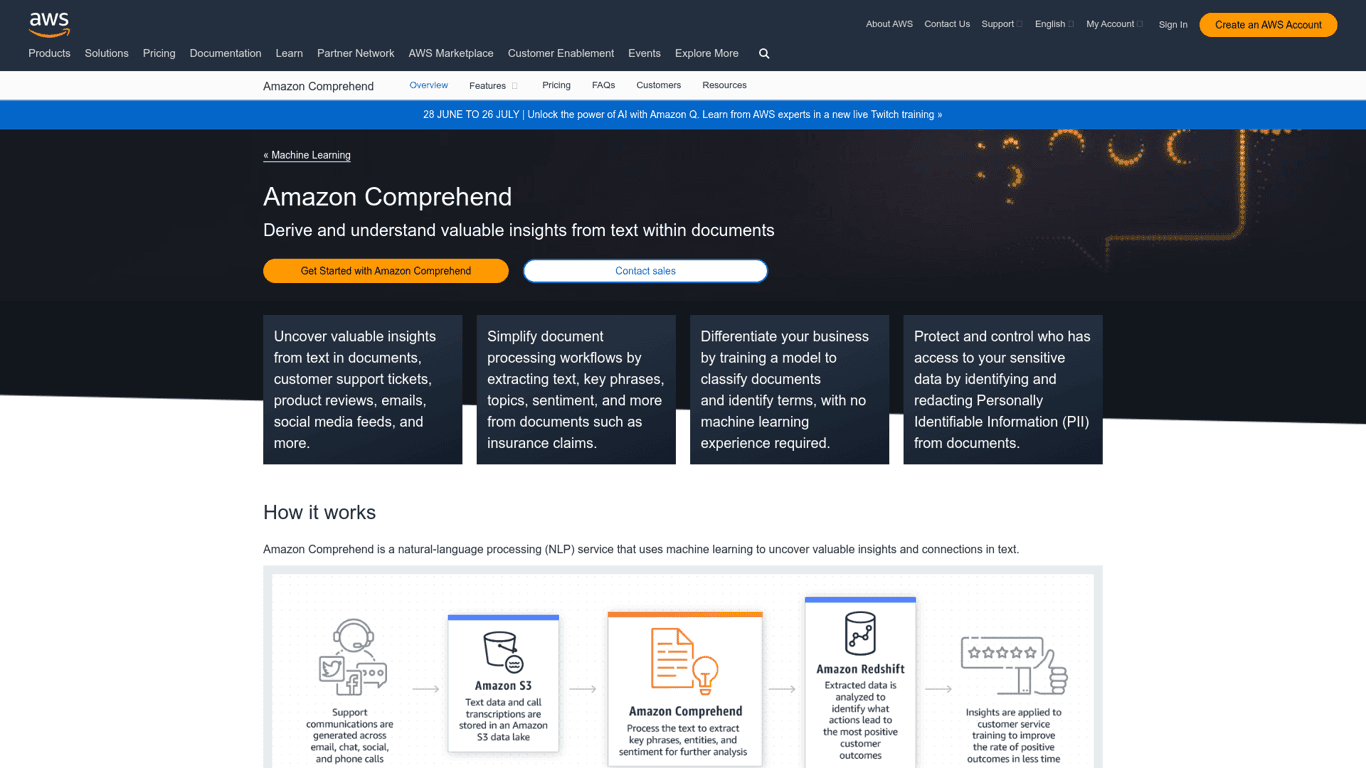The image size is (1366, 768).
Task: Click Create an AWS Account button
Action: (1268, 25)
